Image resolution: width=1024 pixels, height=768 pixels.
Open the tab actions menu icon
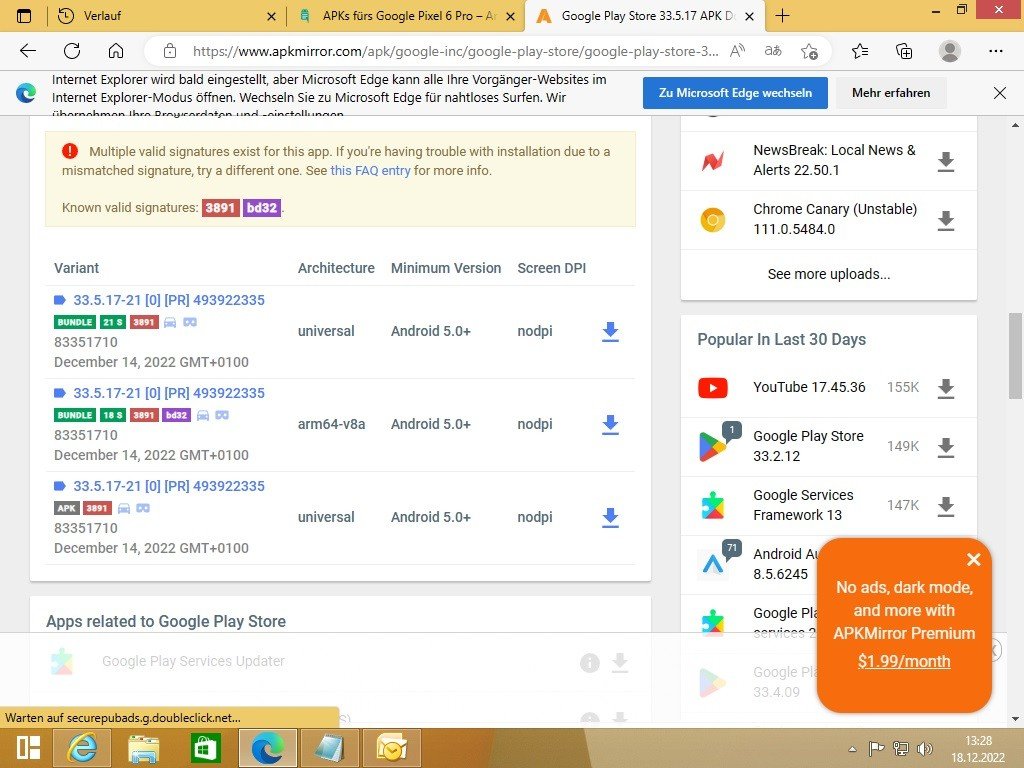click(x=24, y=16)
